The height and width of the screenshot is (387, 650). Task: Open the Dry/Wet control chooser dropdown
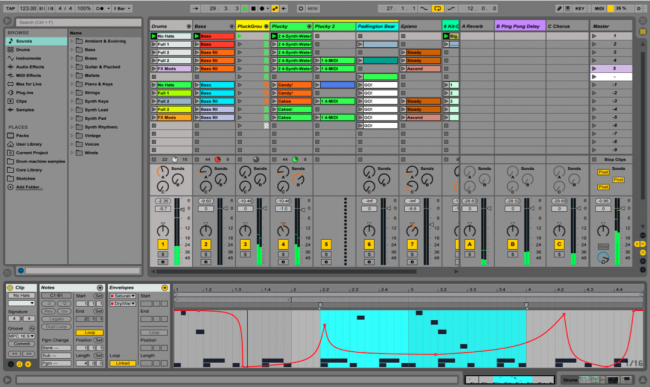click(122, 304)
